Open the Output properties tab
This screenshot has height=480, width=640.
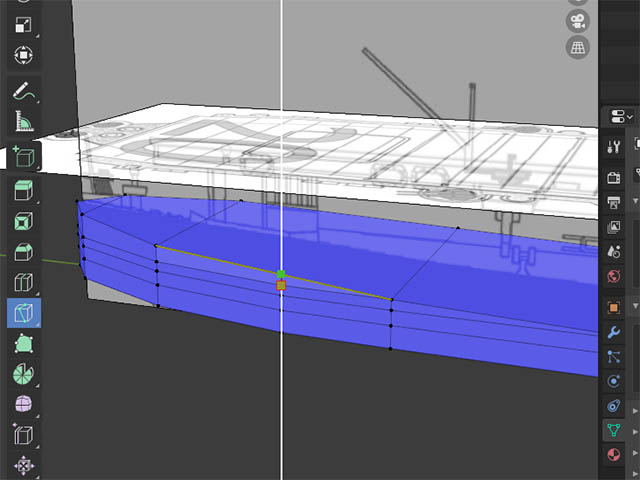pyautogui.click(x=613, y=202)
